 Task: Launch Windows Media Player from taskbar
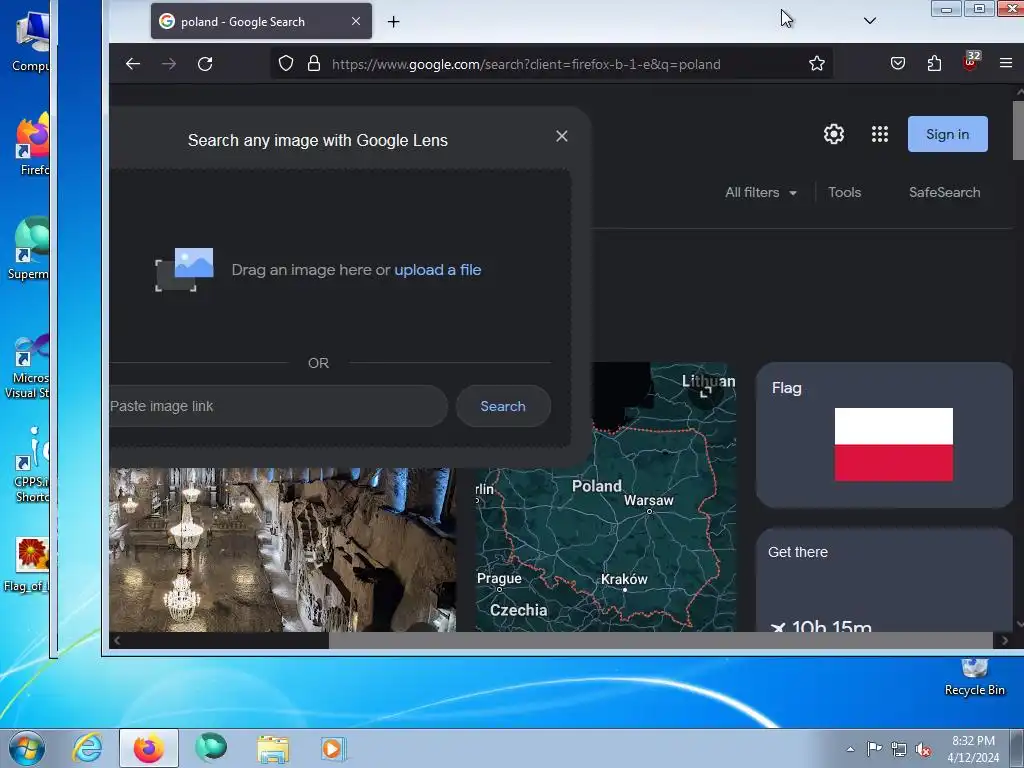[333, 748]
